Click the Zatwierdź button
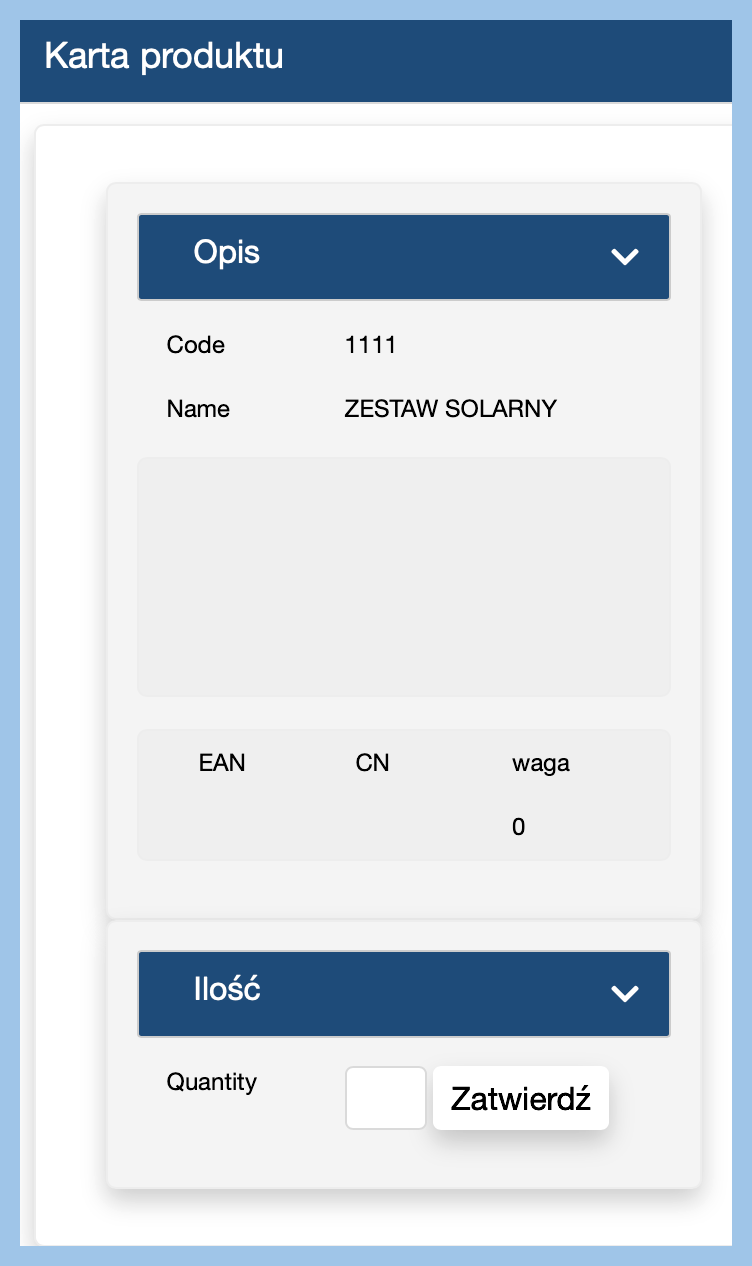 pyautogui.click(x=520, y=1099)
